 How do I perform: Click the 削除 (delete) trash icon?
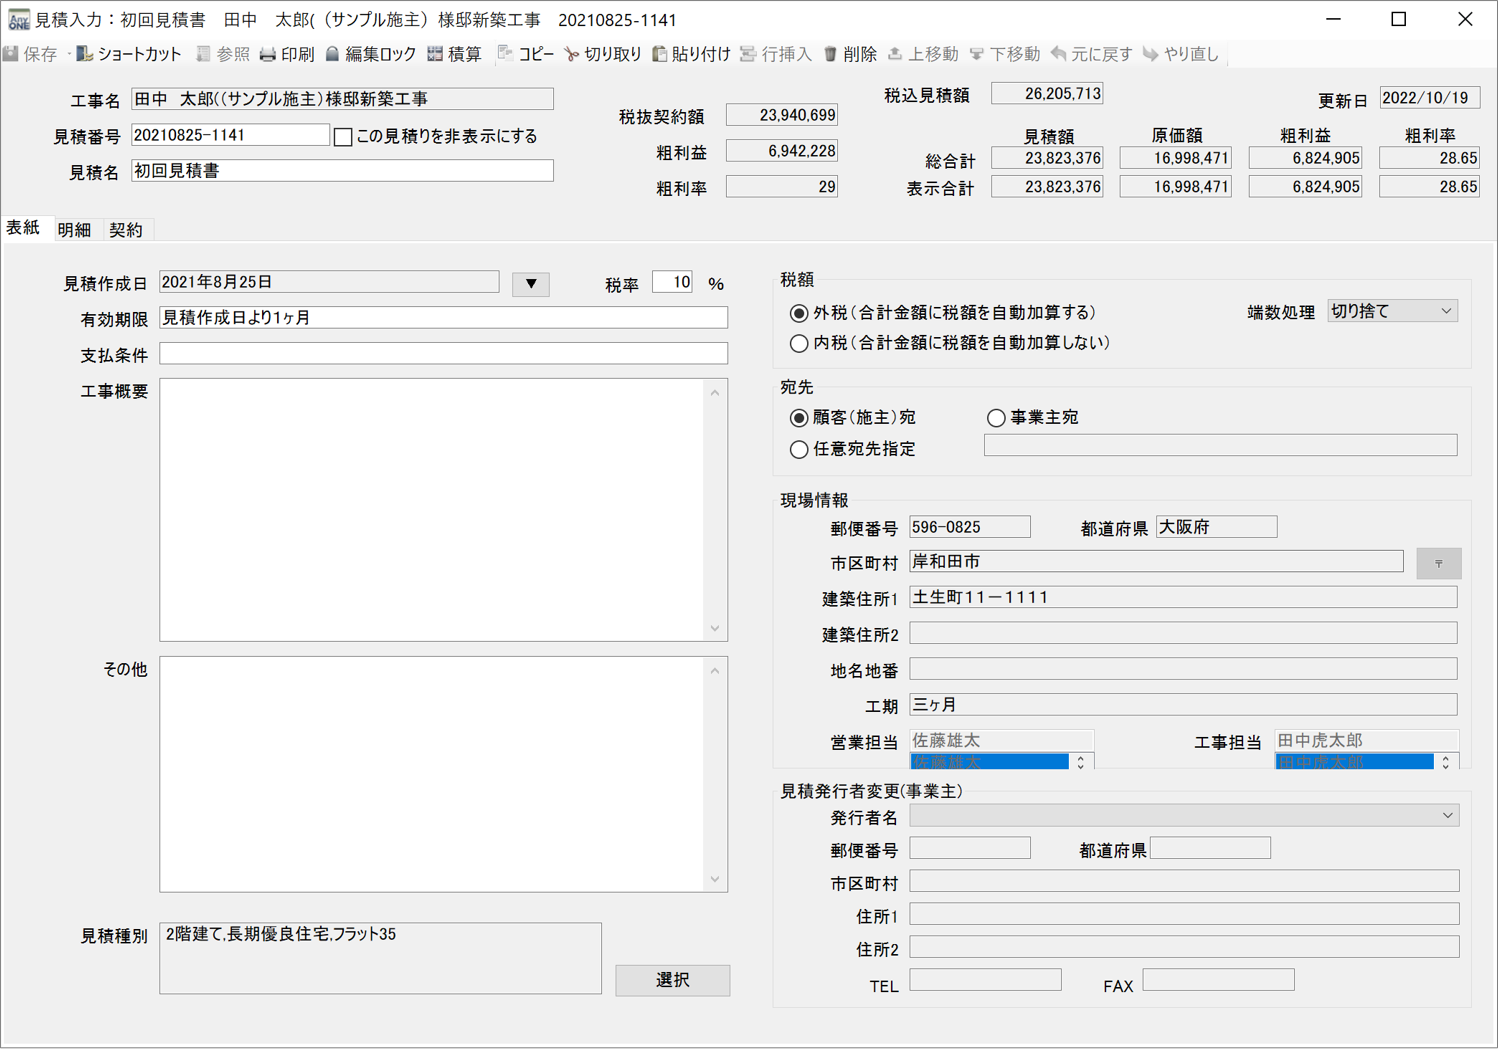(830, 54)
